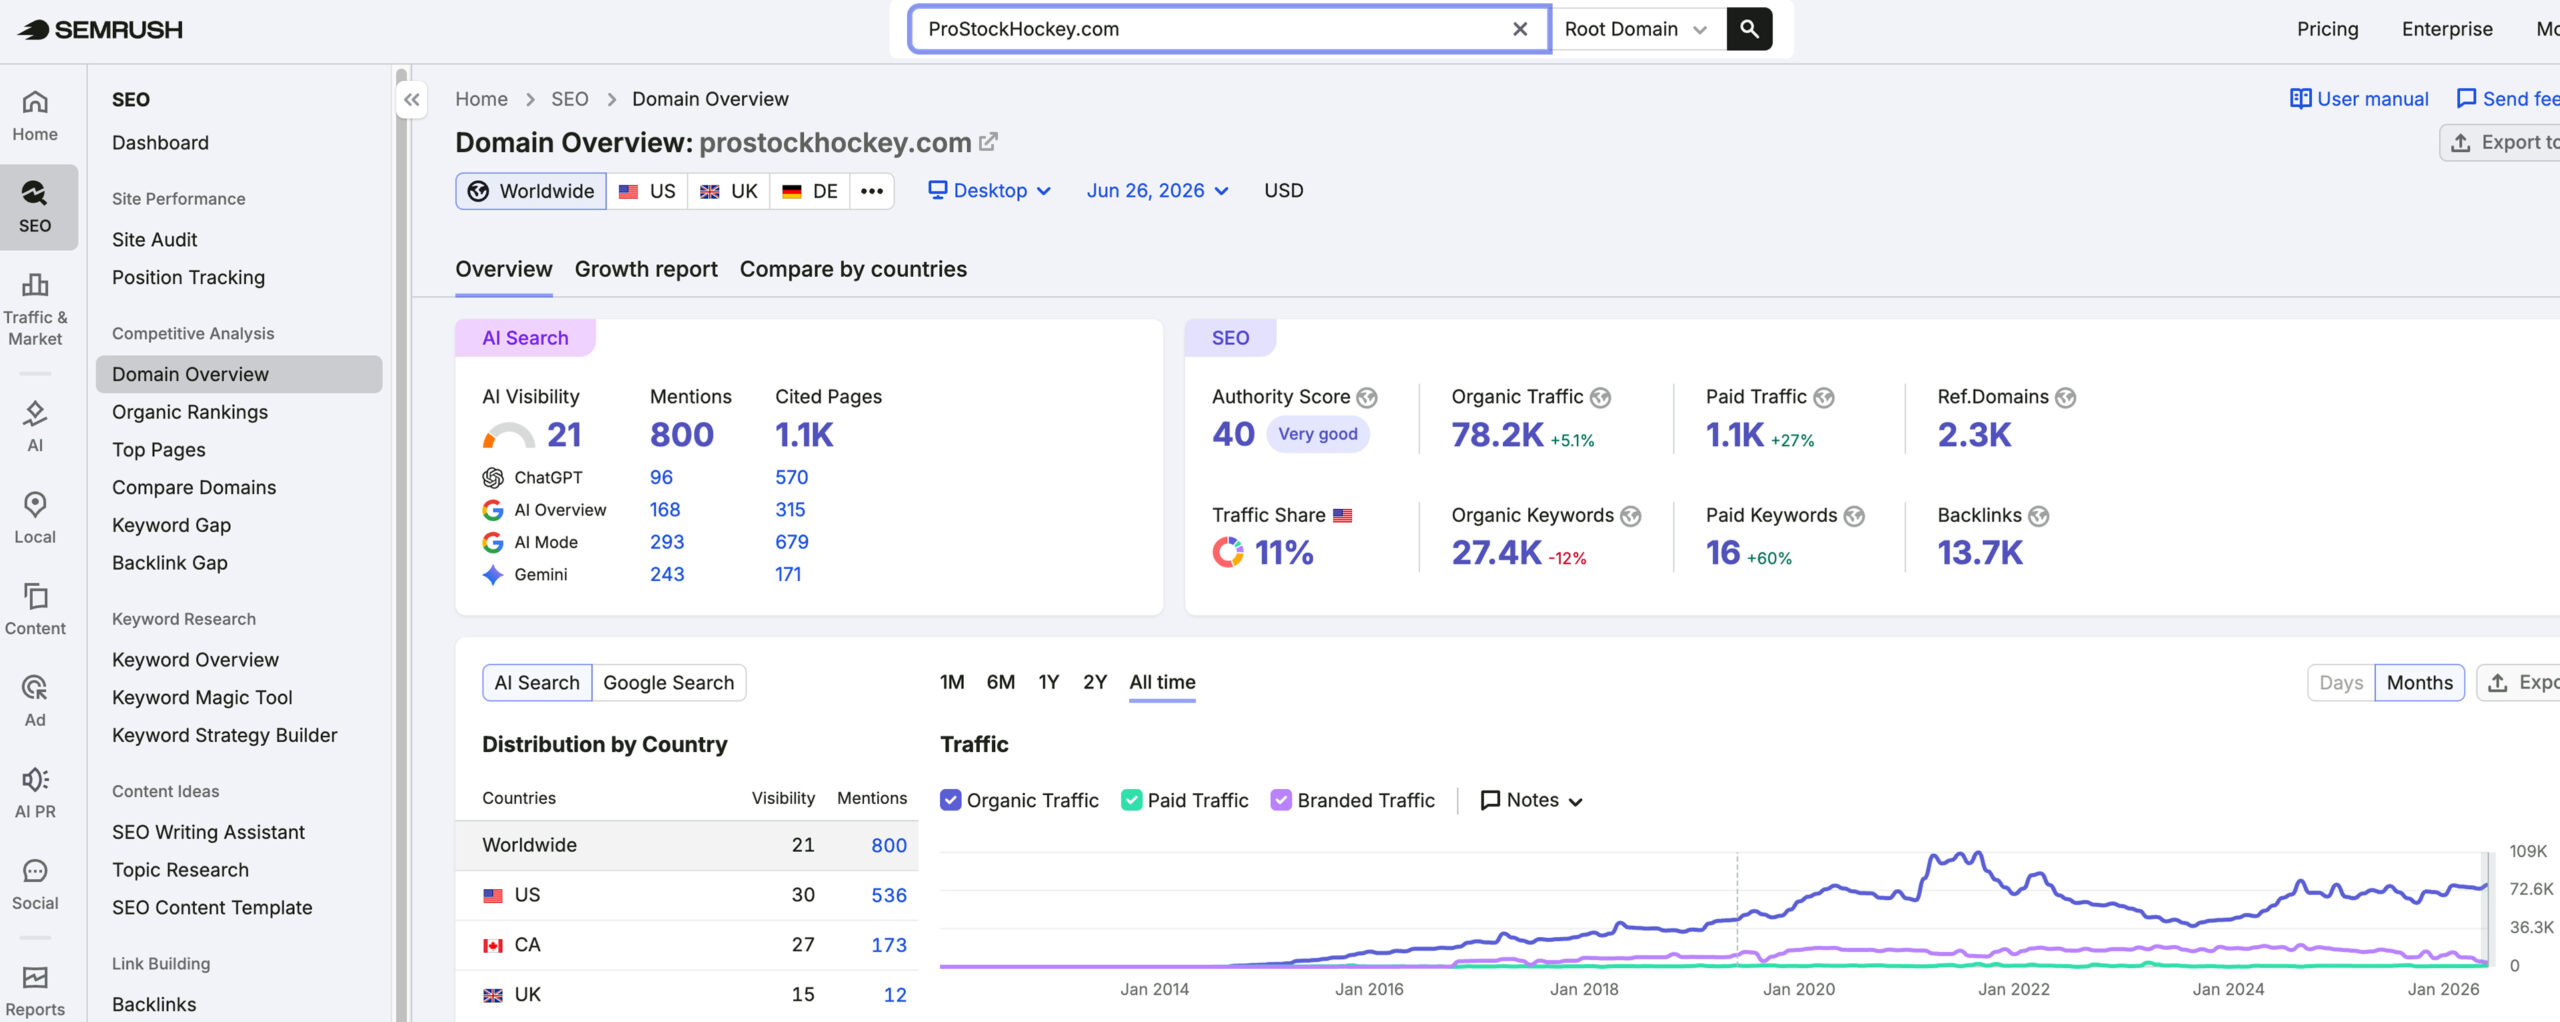Switch chart to Google Search toggle
This screenshot has width=2560, height=1022.
(x=669, y=682)
